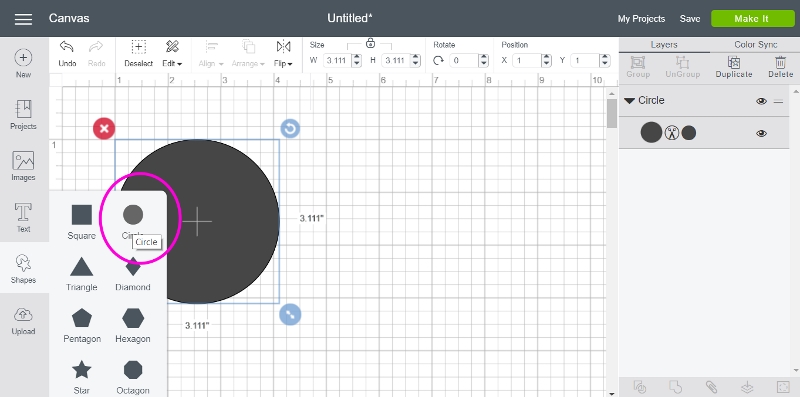Click the X position input field
The width and height of the screenshot is (800, 397).
[x=527, y=60]
